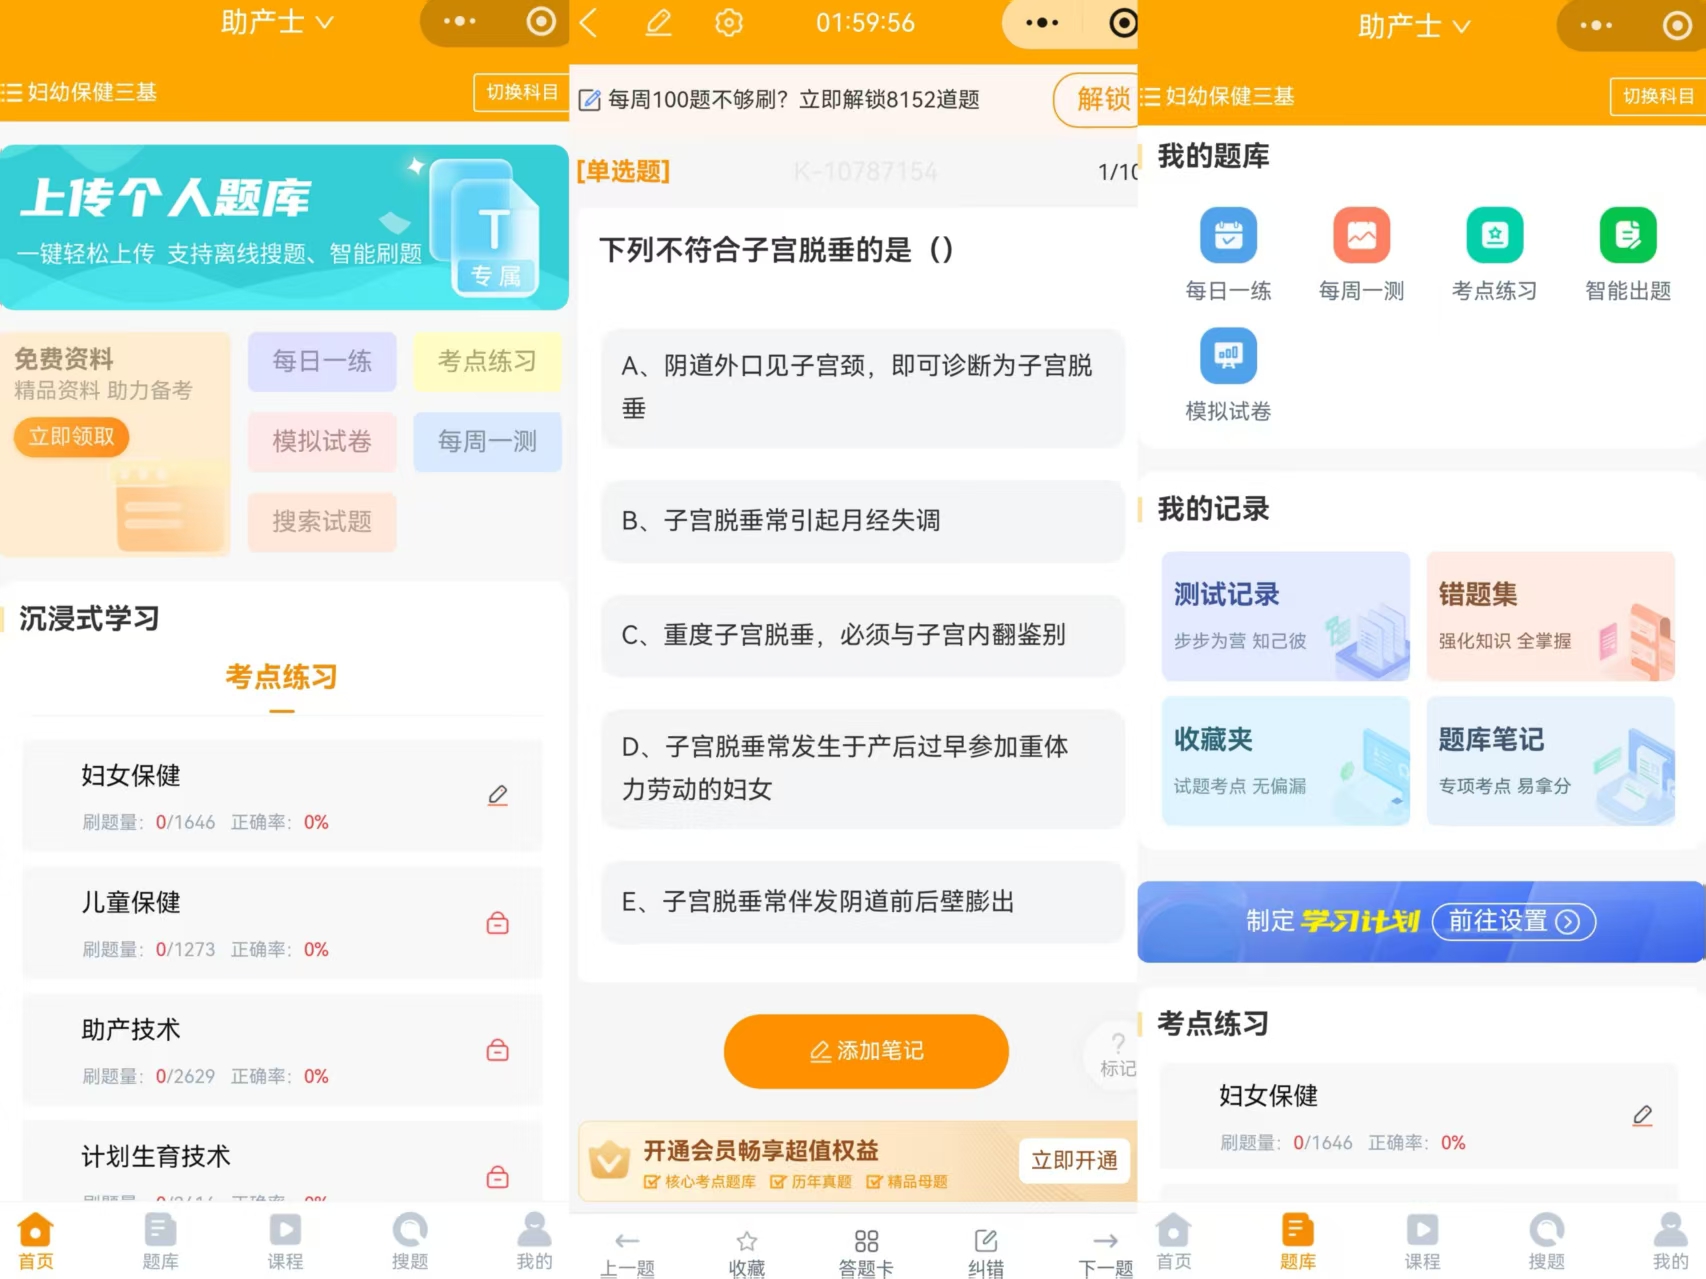Open the 错题集 card
1706x1279 pixels.
point(1550,616)
